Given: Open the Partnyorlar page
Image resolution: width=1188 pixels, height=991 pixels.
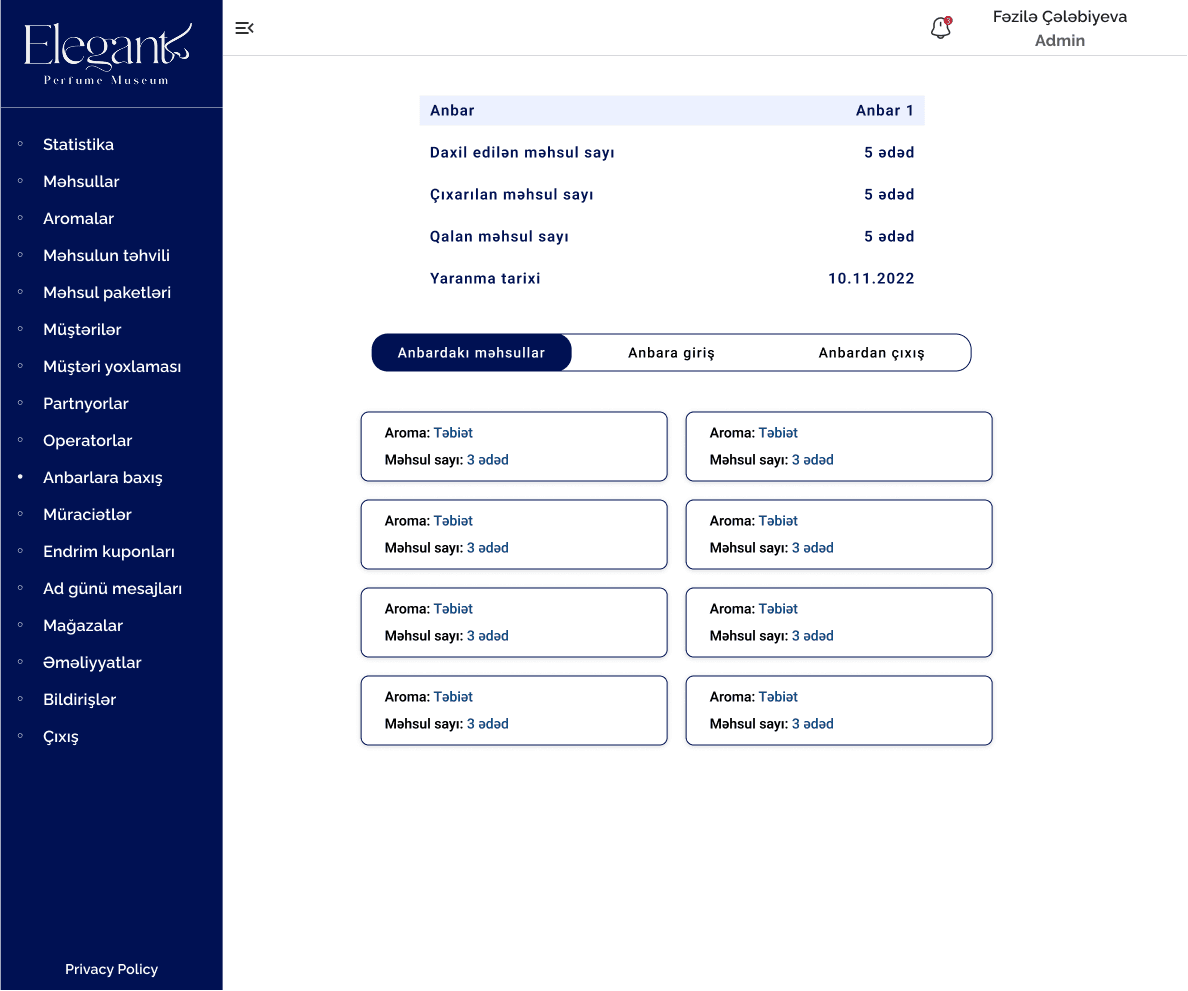Looking at the screenshot, I should click(86, 404).
